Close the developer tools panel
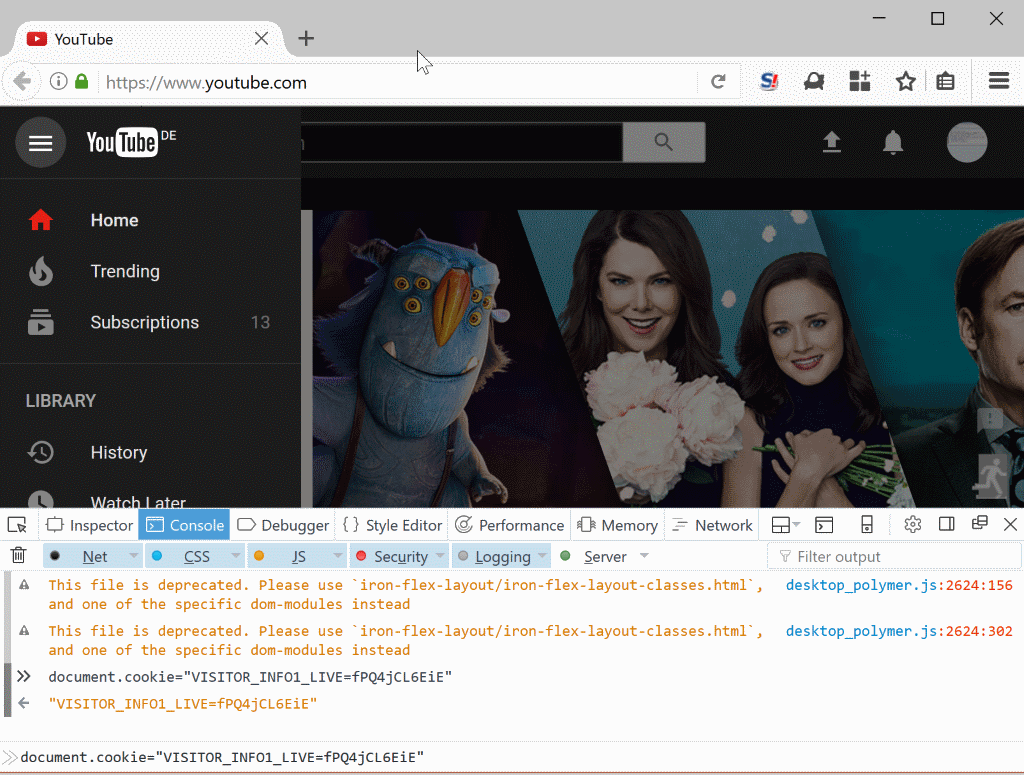 (x=1010, y=524)
